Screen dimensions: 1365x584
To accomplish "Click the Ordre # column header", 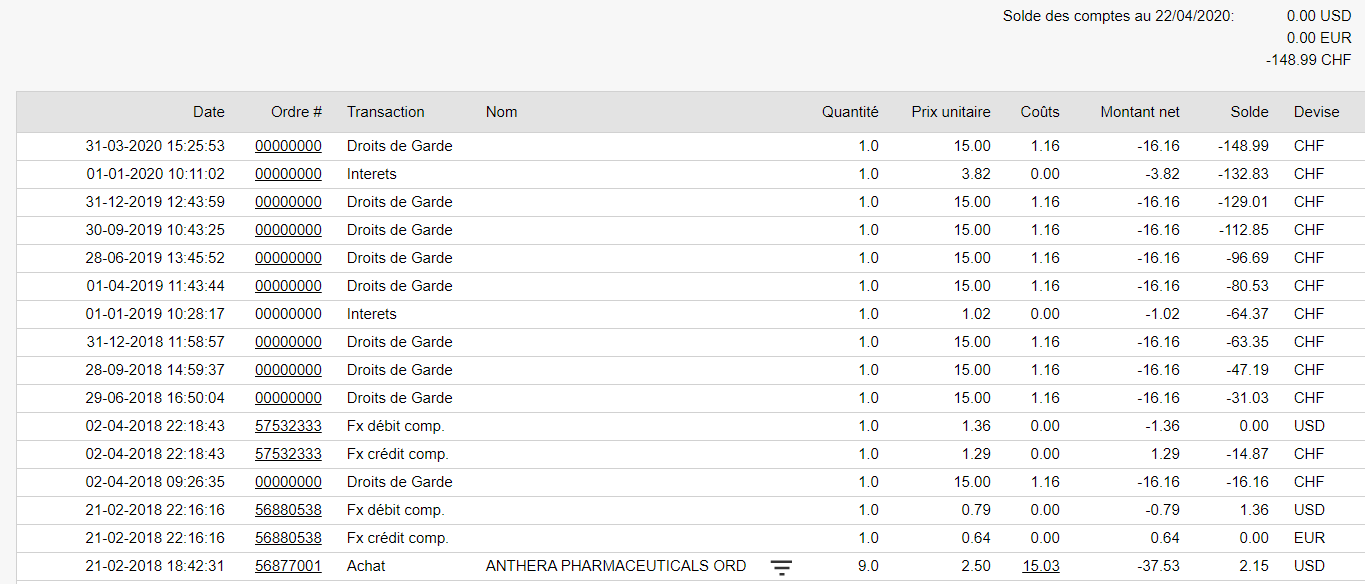I will point(296,112).
